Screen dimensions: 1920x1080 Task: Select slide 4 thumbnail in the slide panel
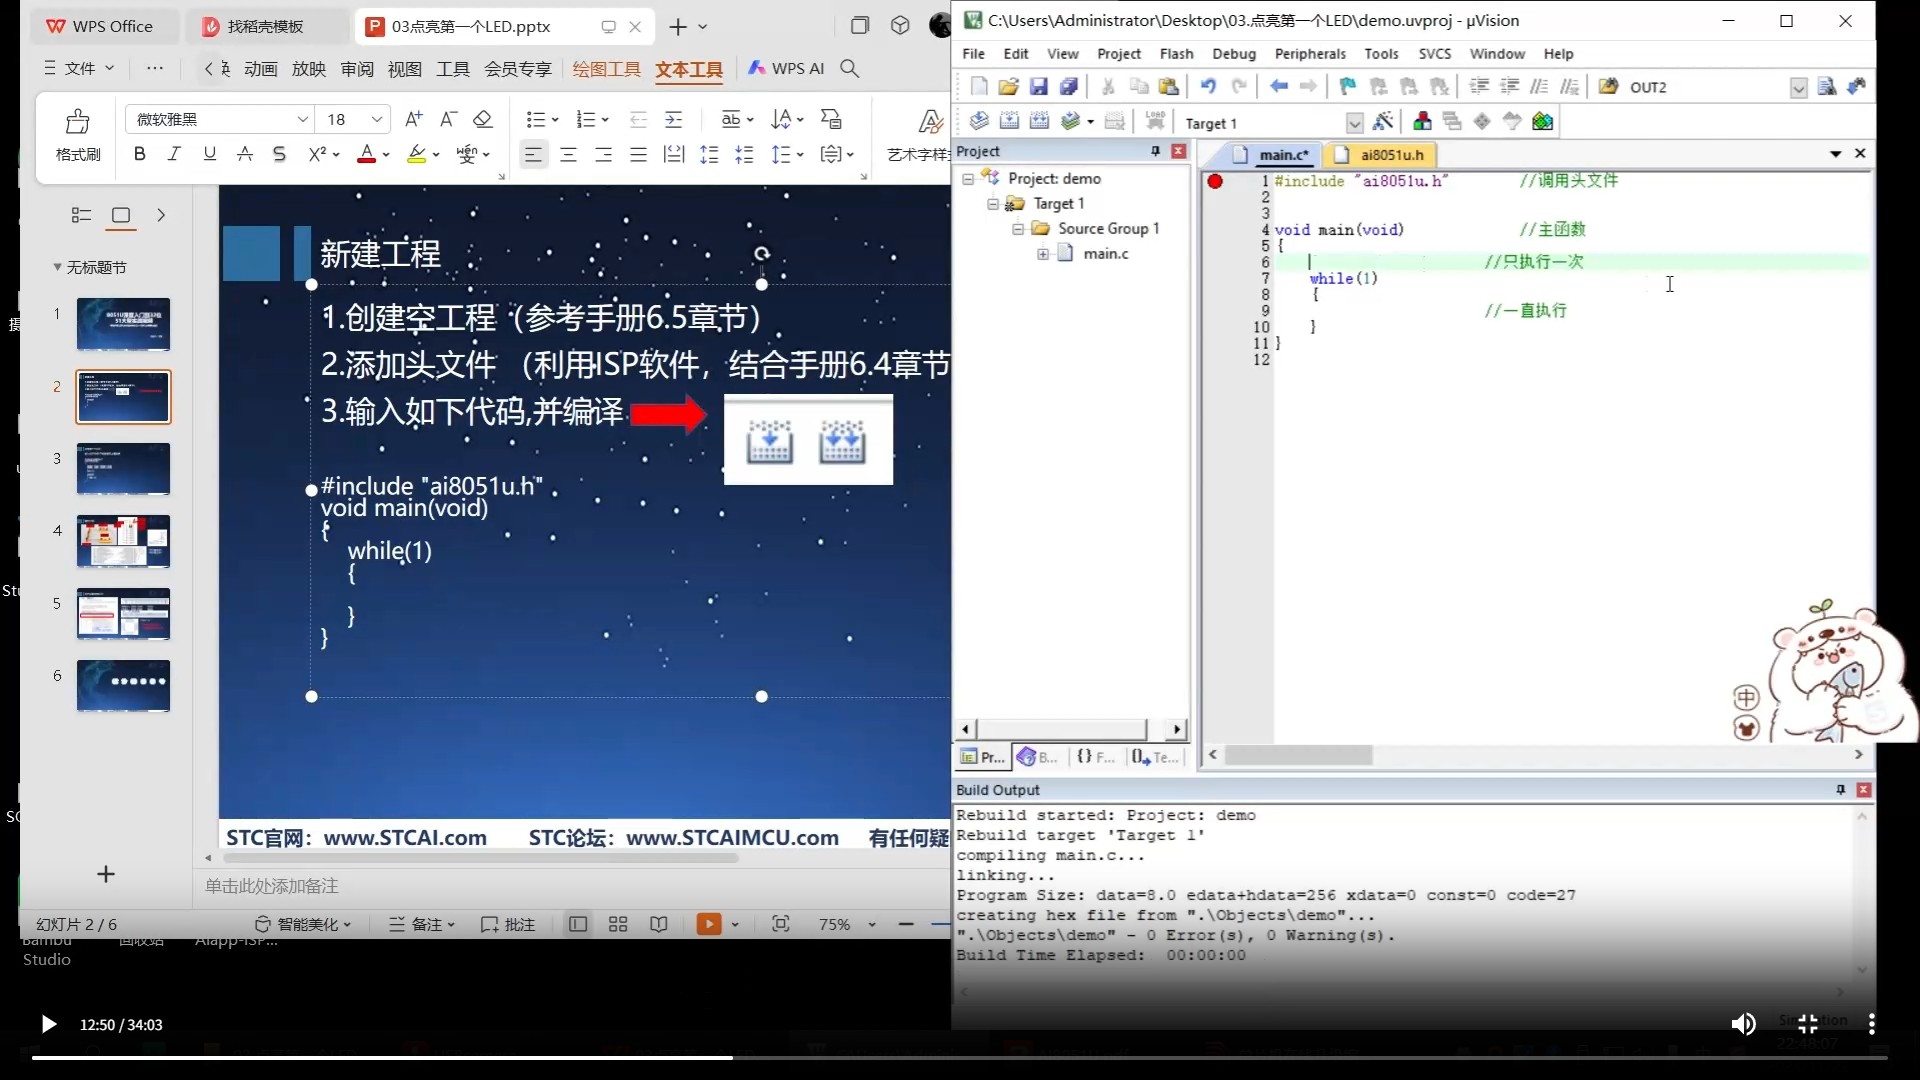(123, 541)
